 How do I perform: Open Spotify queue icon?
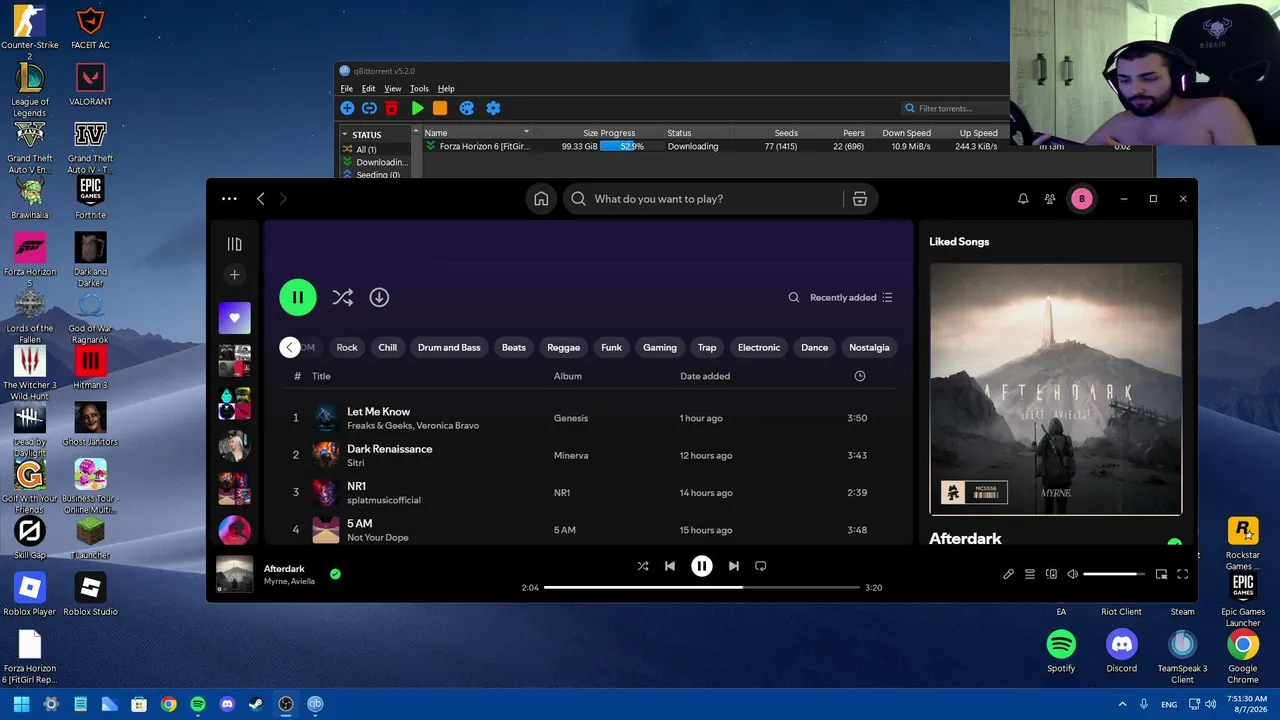tap(1030, 574)
